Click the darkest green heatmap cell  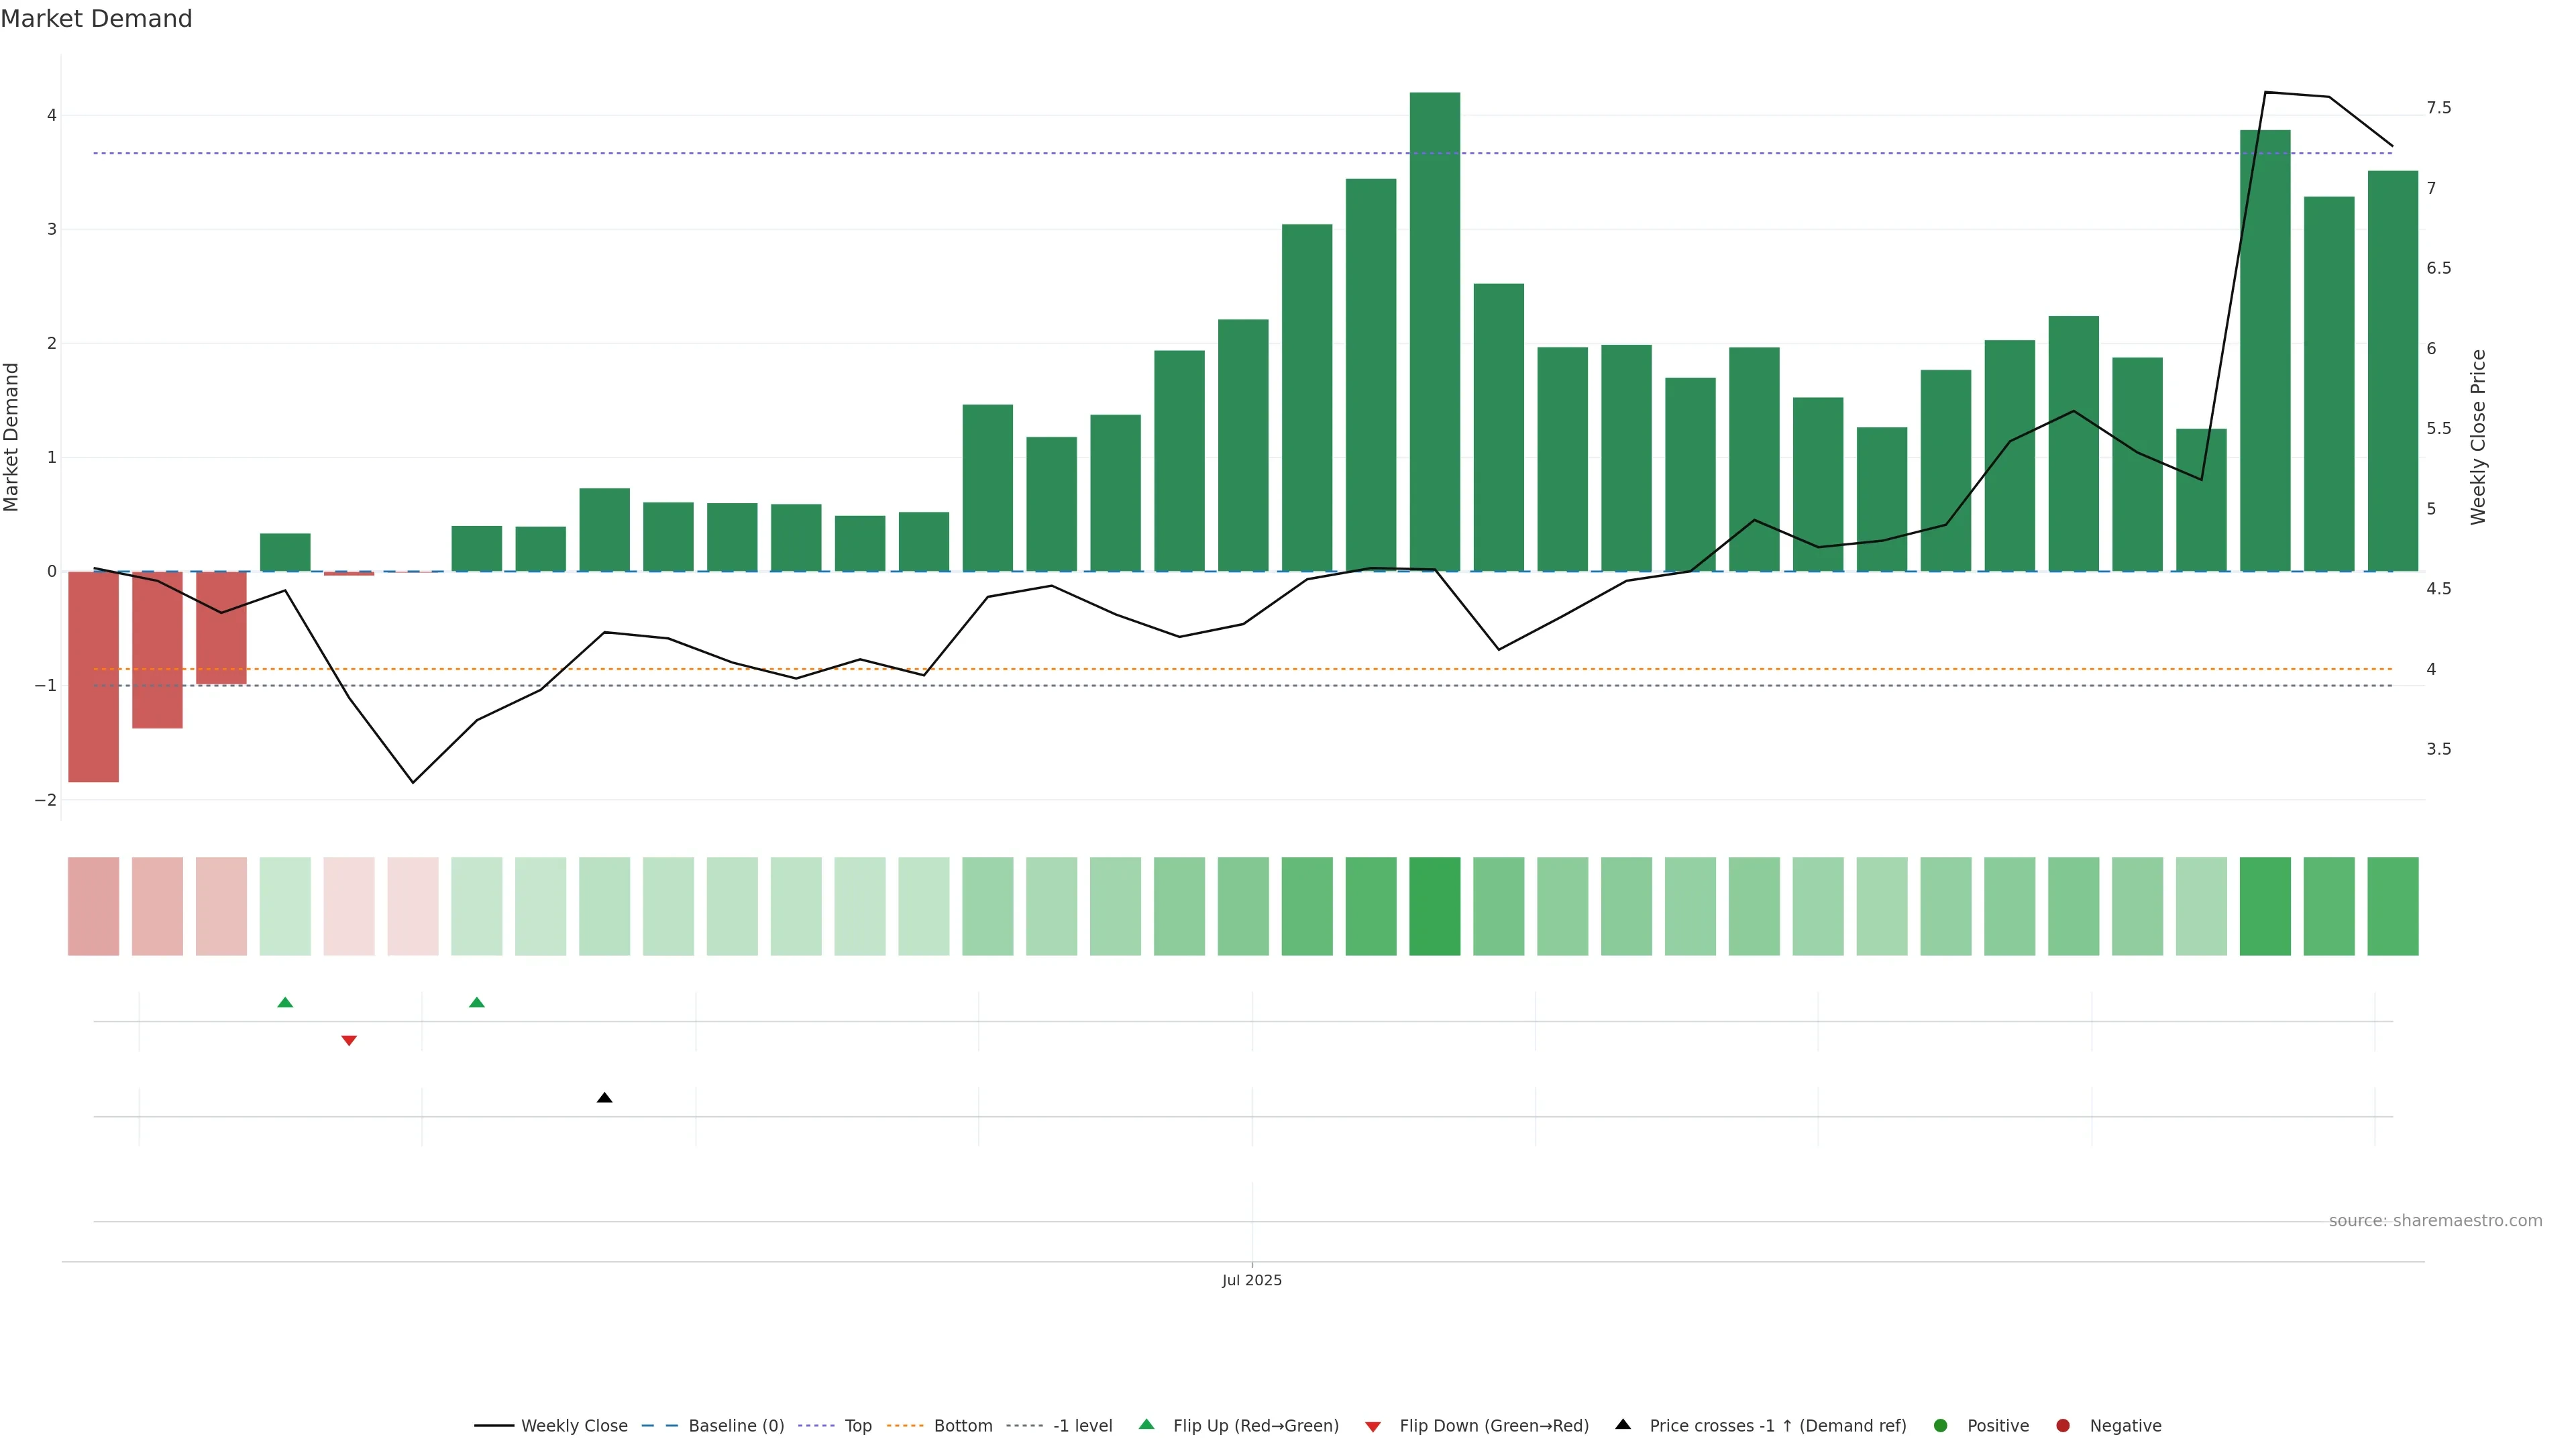1435,906
